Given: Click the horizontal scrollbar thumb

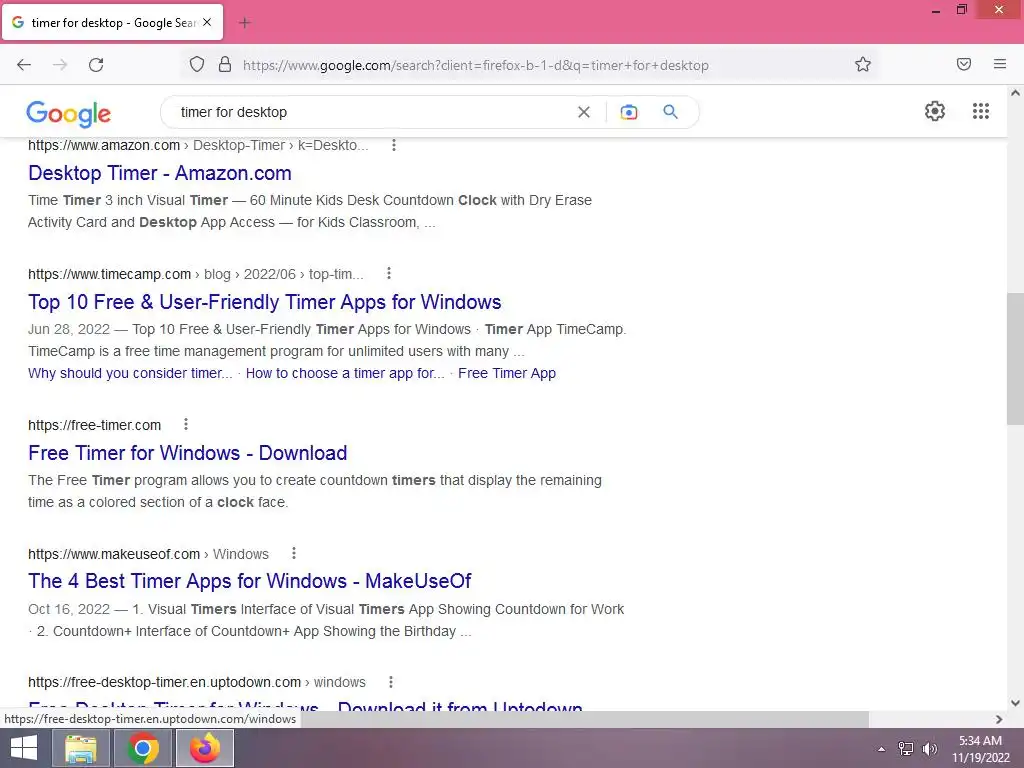Looking at the screenshot, I should click(x=584, y=719).
